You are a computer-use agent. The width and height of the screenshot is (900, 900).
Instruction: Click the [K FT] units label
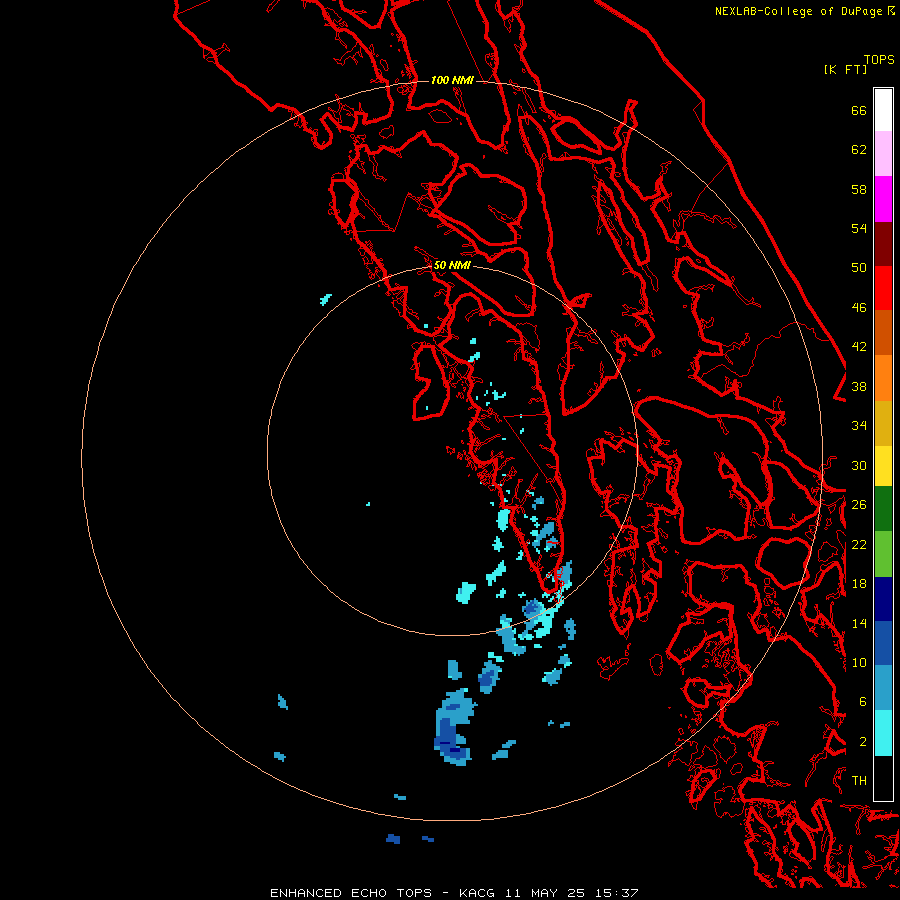coord(845,70)
